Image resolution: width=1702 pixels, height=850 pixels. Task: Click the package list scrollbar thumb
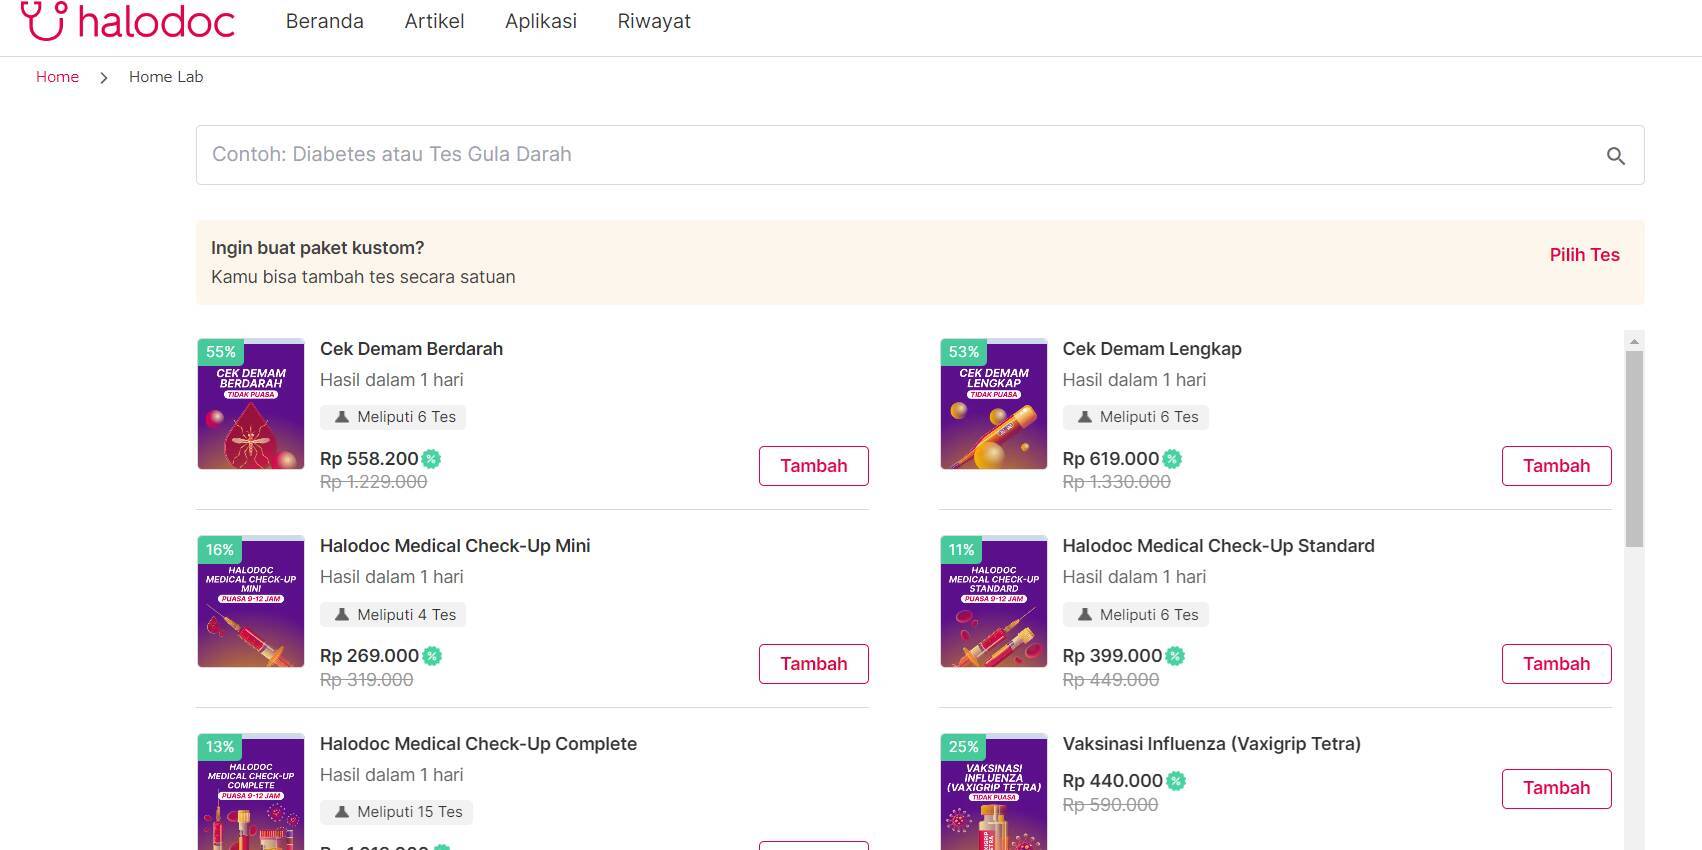[x=1634, y=448]
